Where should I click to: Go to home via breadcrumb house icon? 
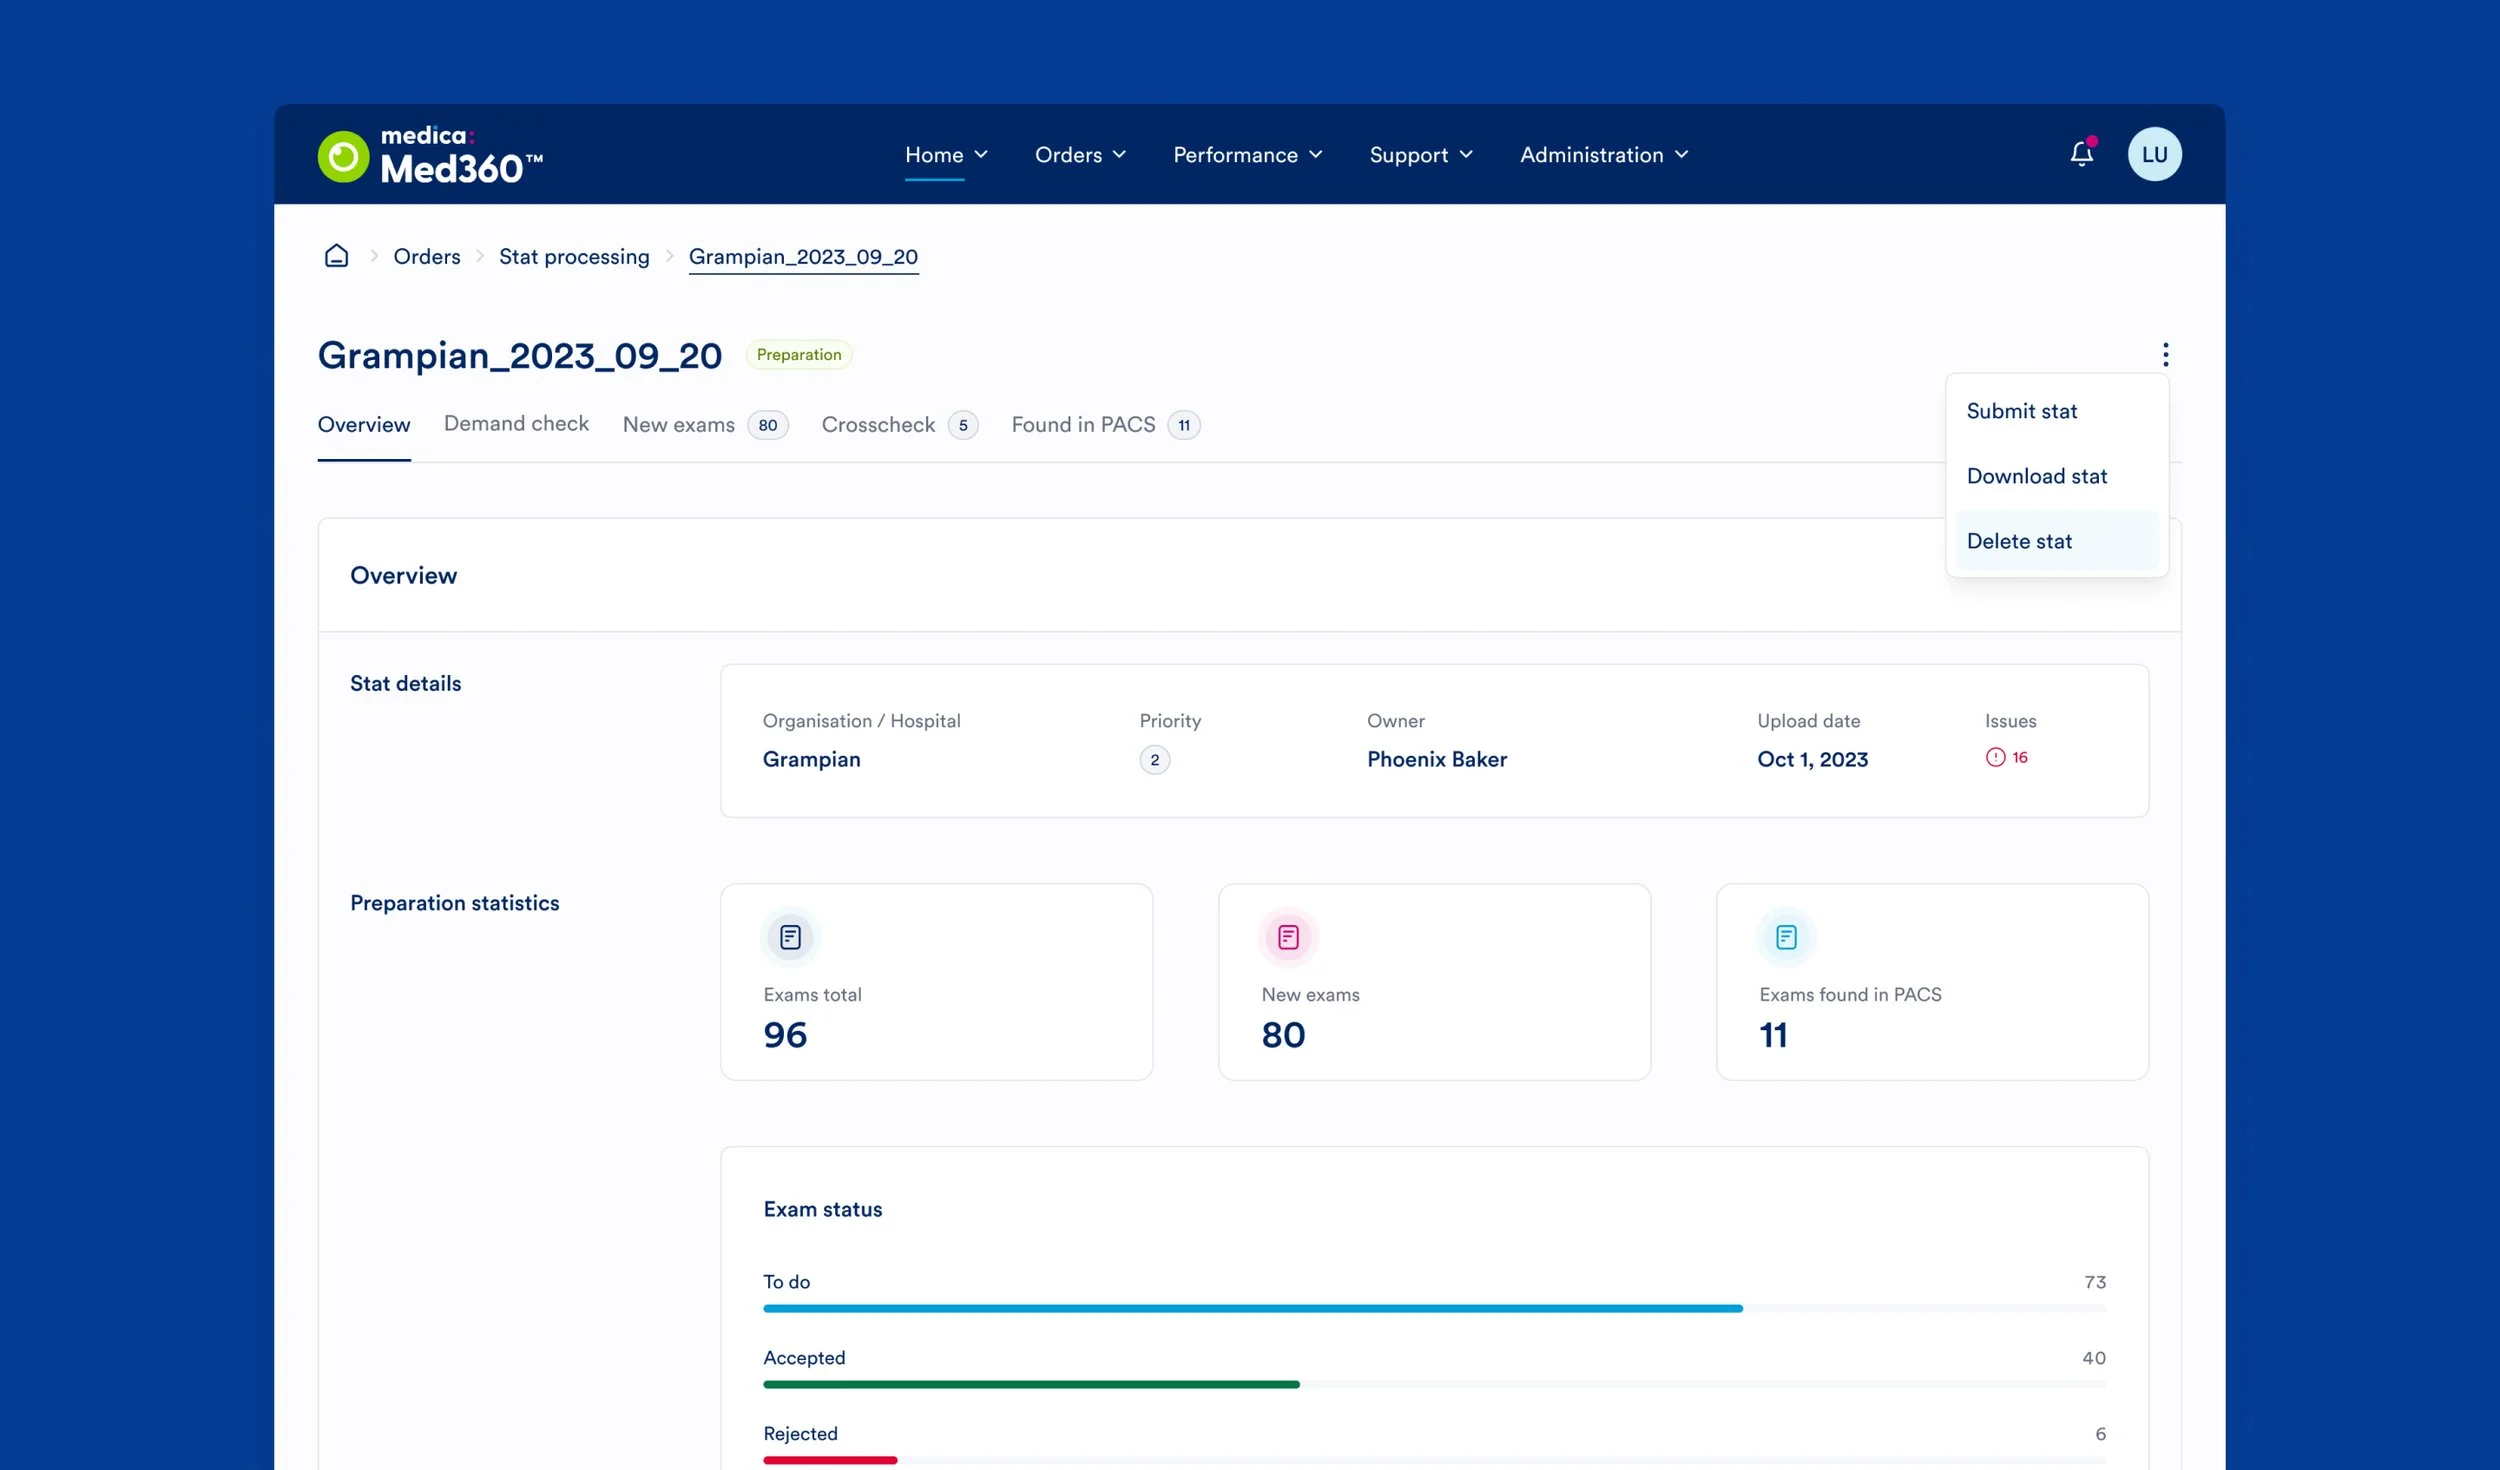click(337, 256)
